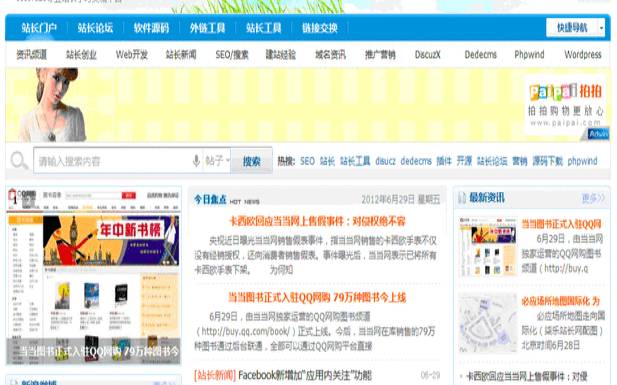Open the [站长新闻] category tag
Image resolution: width=617 pixels, height=385 pixels.
pos(215,375)
